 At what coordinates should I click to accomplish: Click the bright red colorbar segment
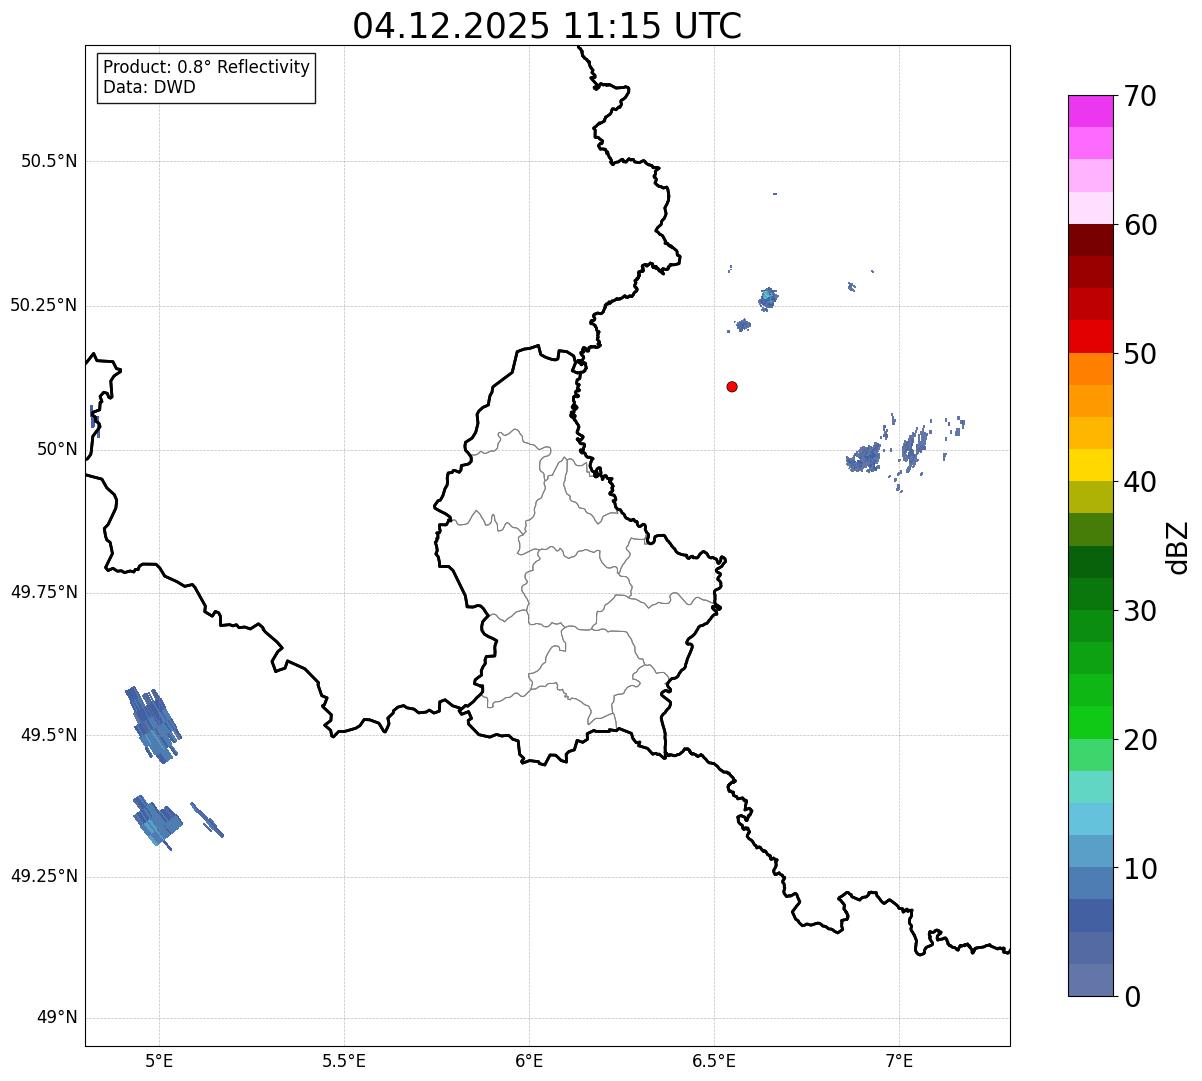[x=1090, y=337]
